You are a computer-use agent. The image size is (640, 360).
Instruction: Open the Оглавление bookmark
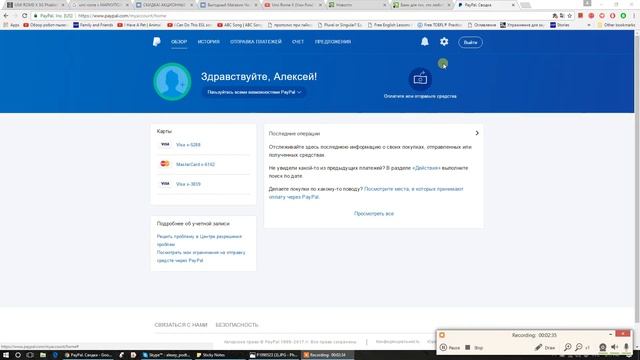coord(482,25)
